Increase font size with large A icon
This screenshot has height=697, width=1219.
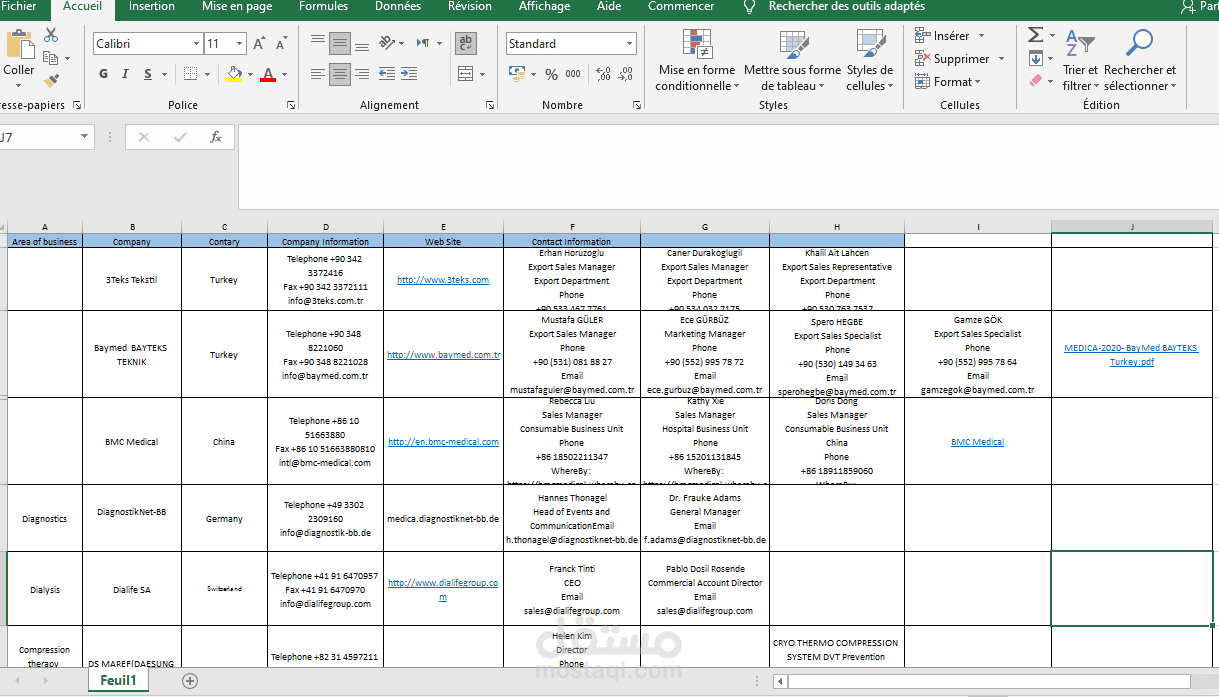[x=259, y=44]
